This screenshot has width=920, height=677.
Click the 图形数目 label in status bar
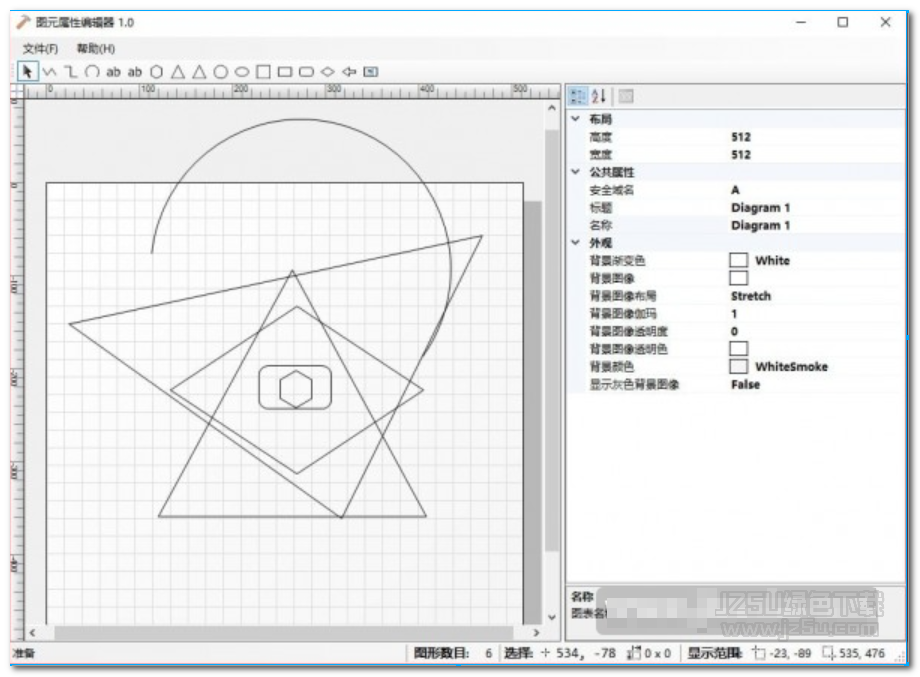pyautogui.click(x=441, y=652)
